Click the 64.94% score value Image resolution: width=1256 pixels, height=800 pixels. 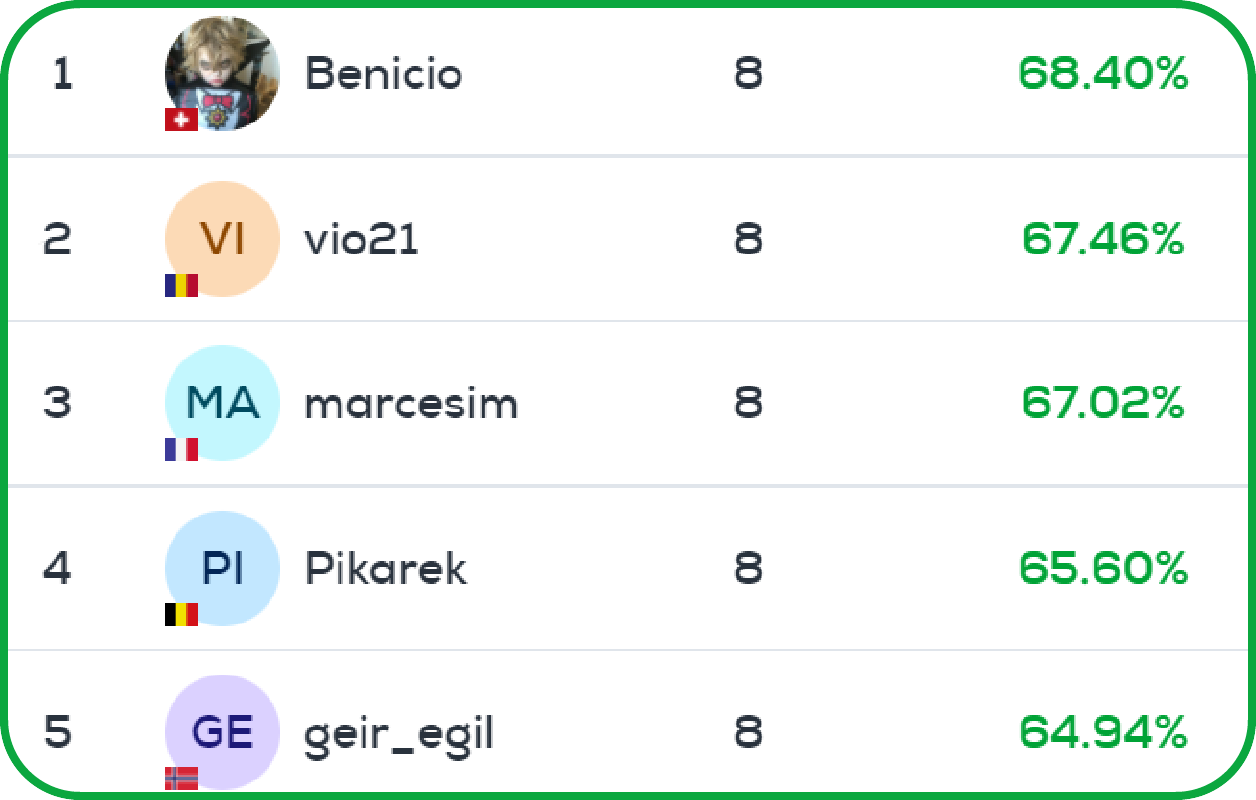(x=1103, y=733)
